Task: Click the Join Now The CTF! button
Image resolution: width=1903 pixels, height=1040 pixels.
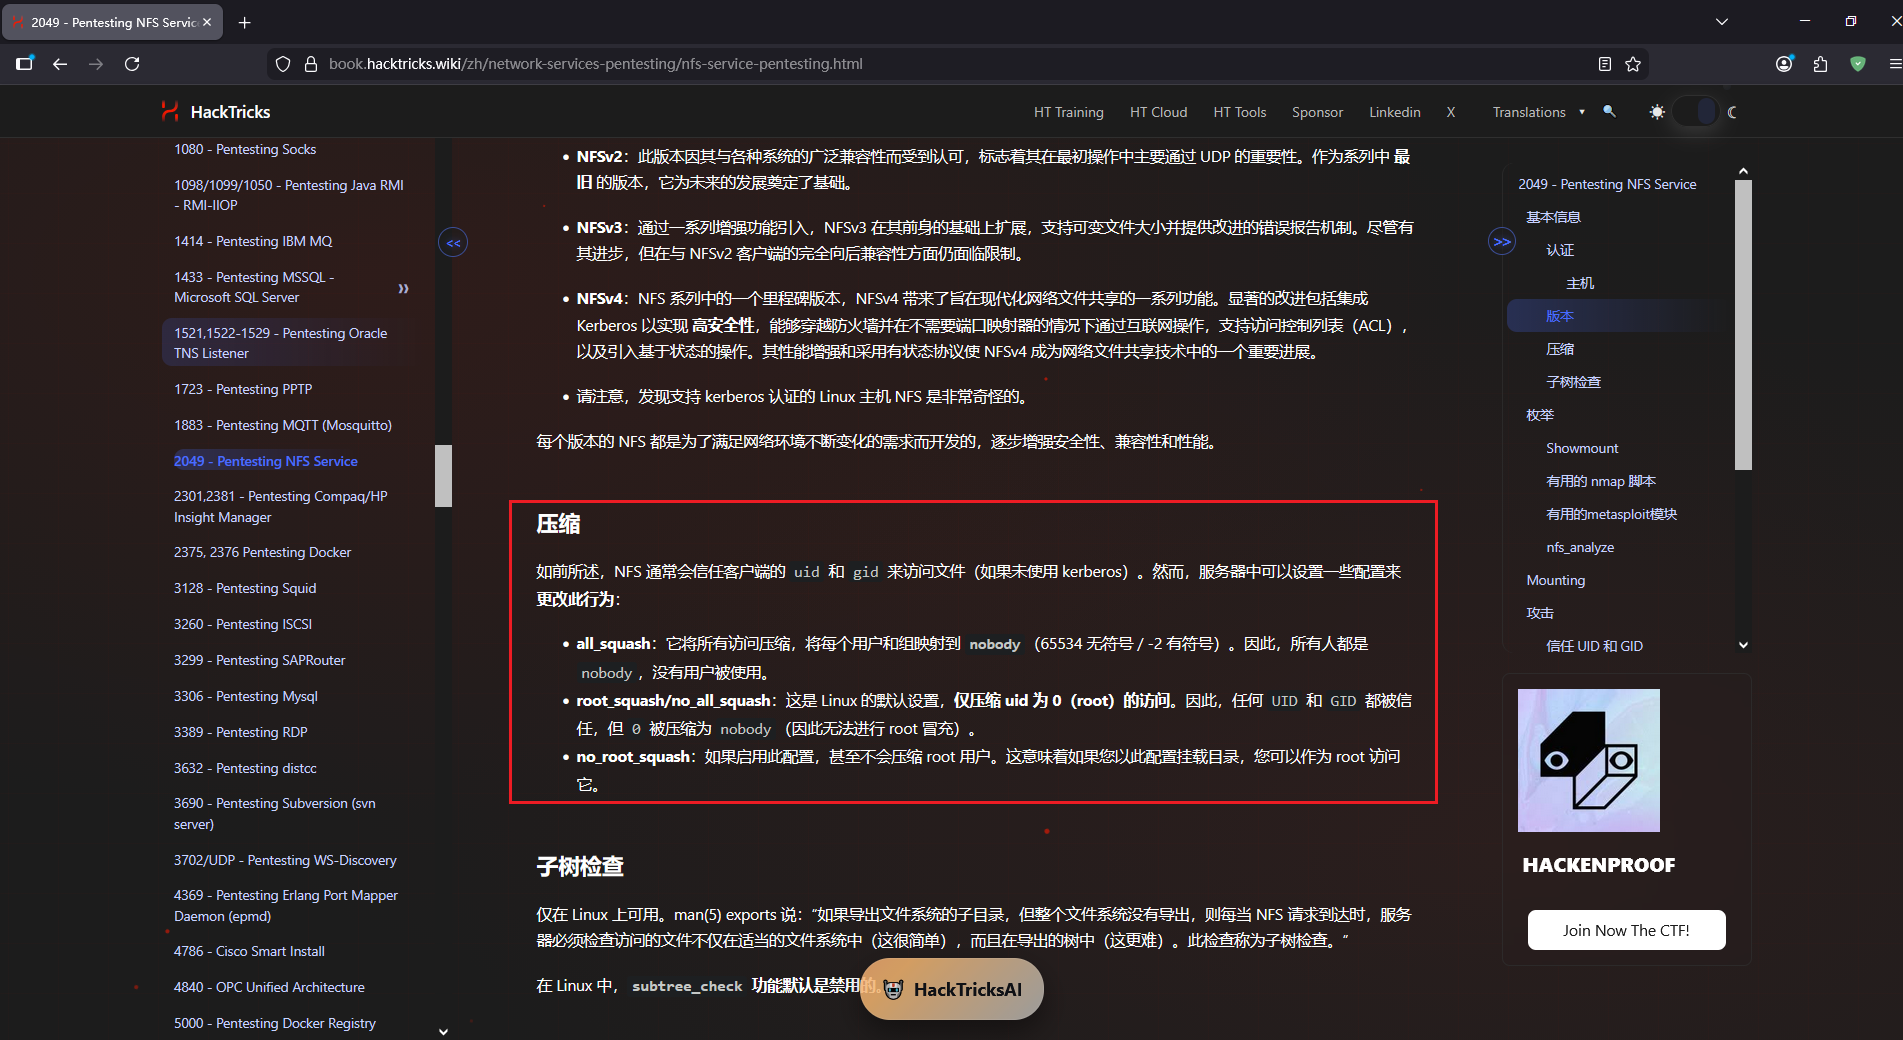Action: coord(1626,930)
